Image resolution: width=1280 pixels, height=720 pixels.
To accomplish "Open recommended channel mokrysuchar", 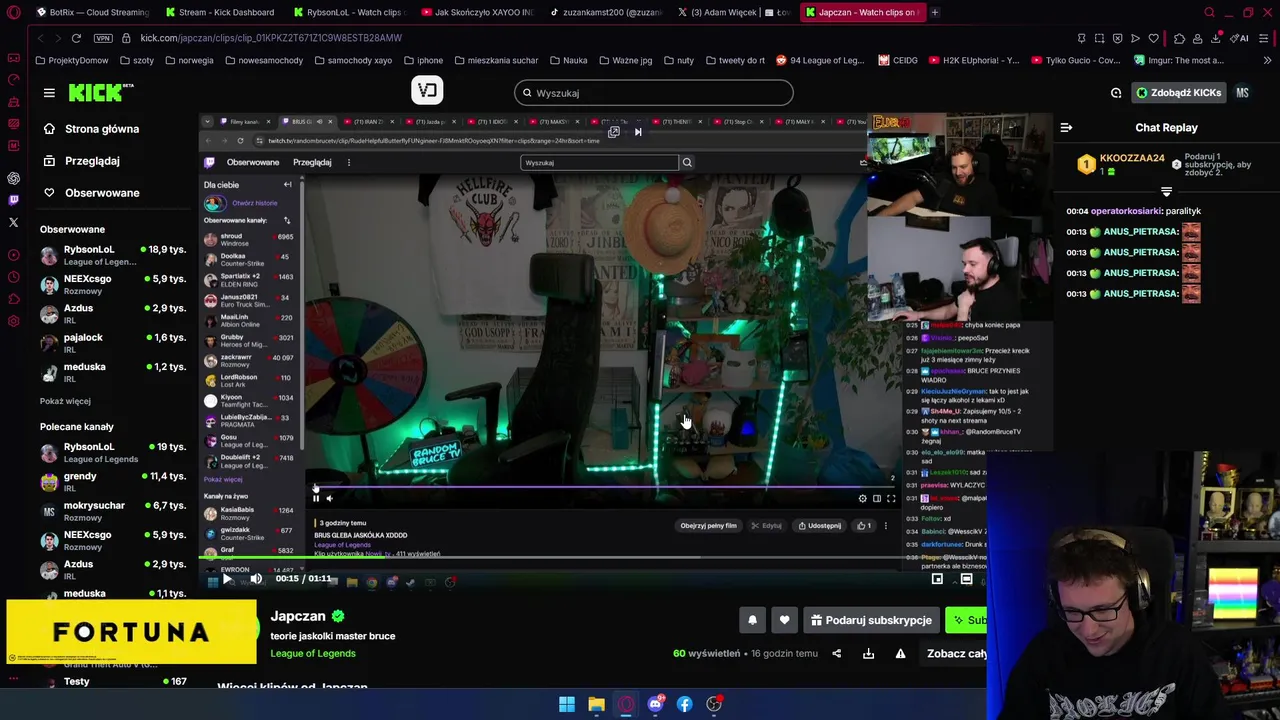I will tap(113, 511).
